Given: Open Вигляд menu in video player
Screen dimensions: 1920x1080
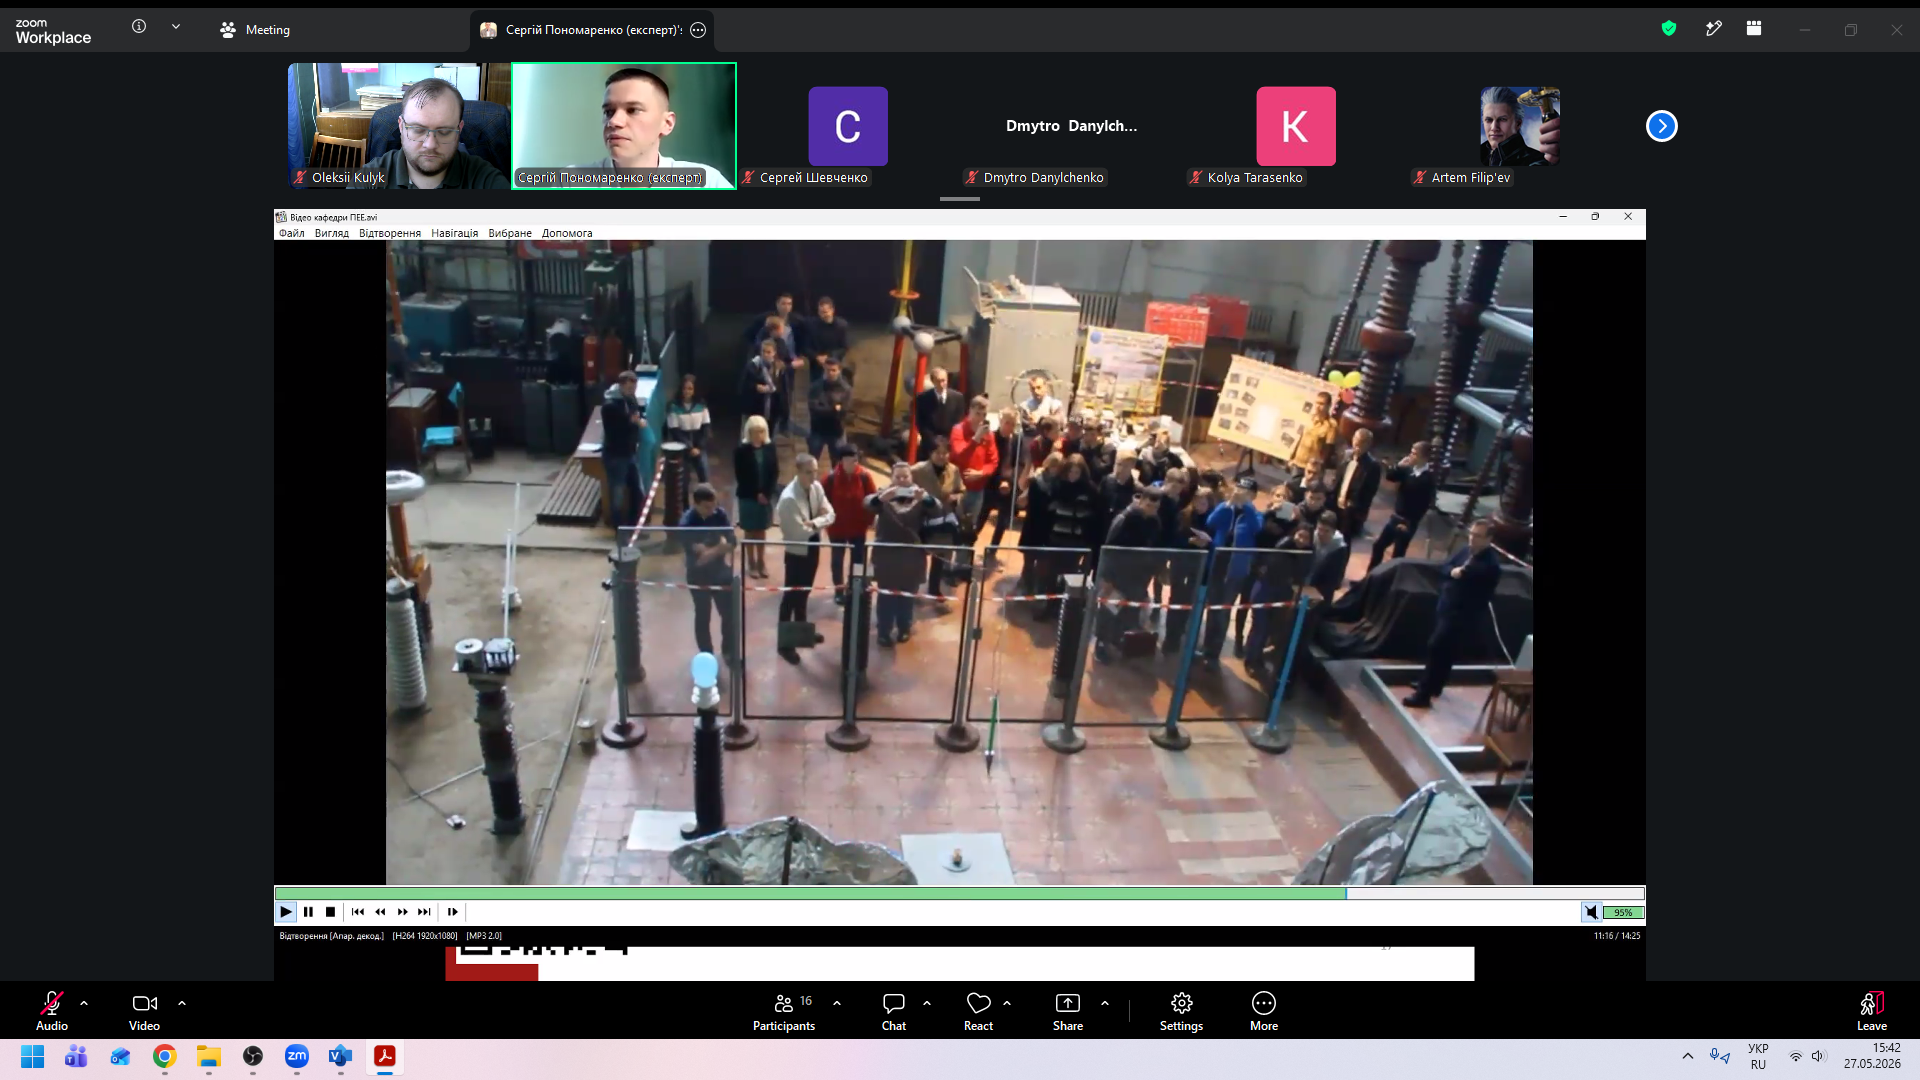Looking at the screenshot, I should point(331,233).
